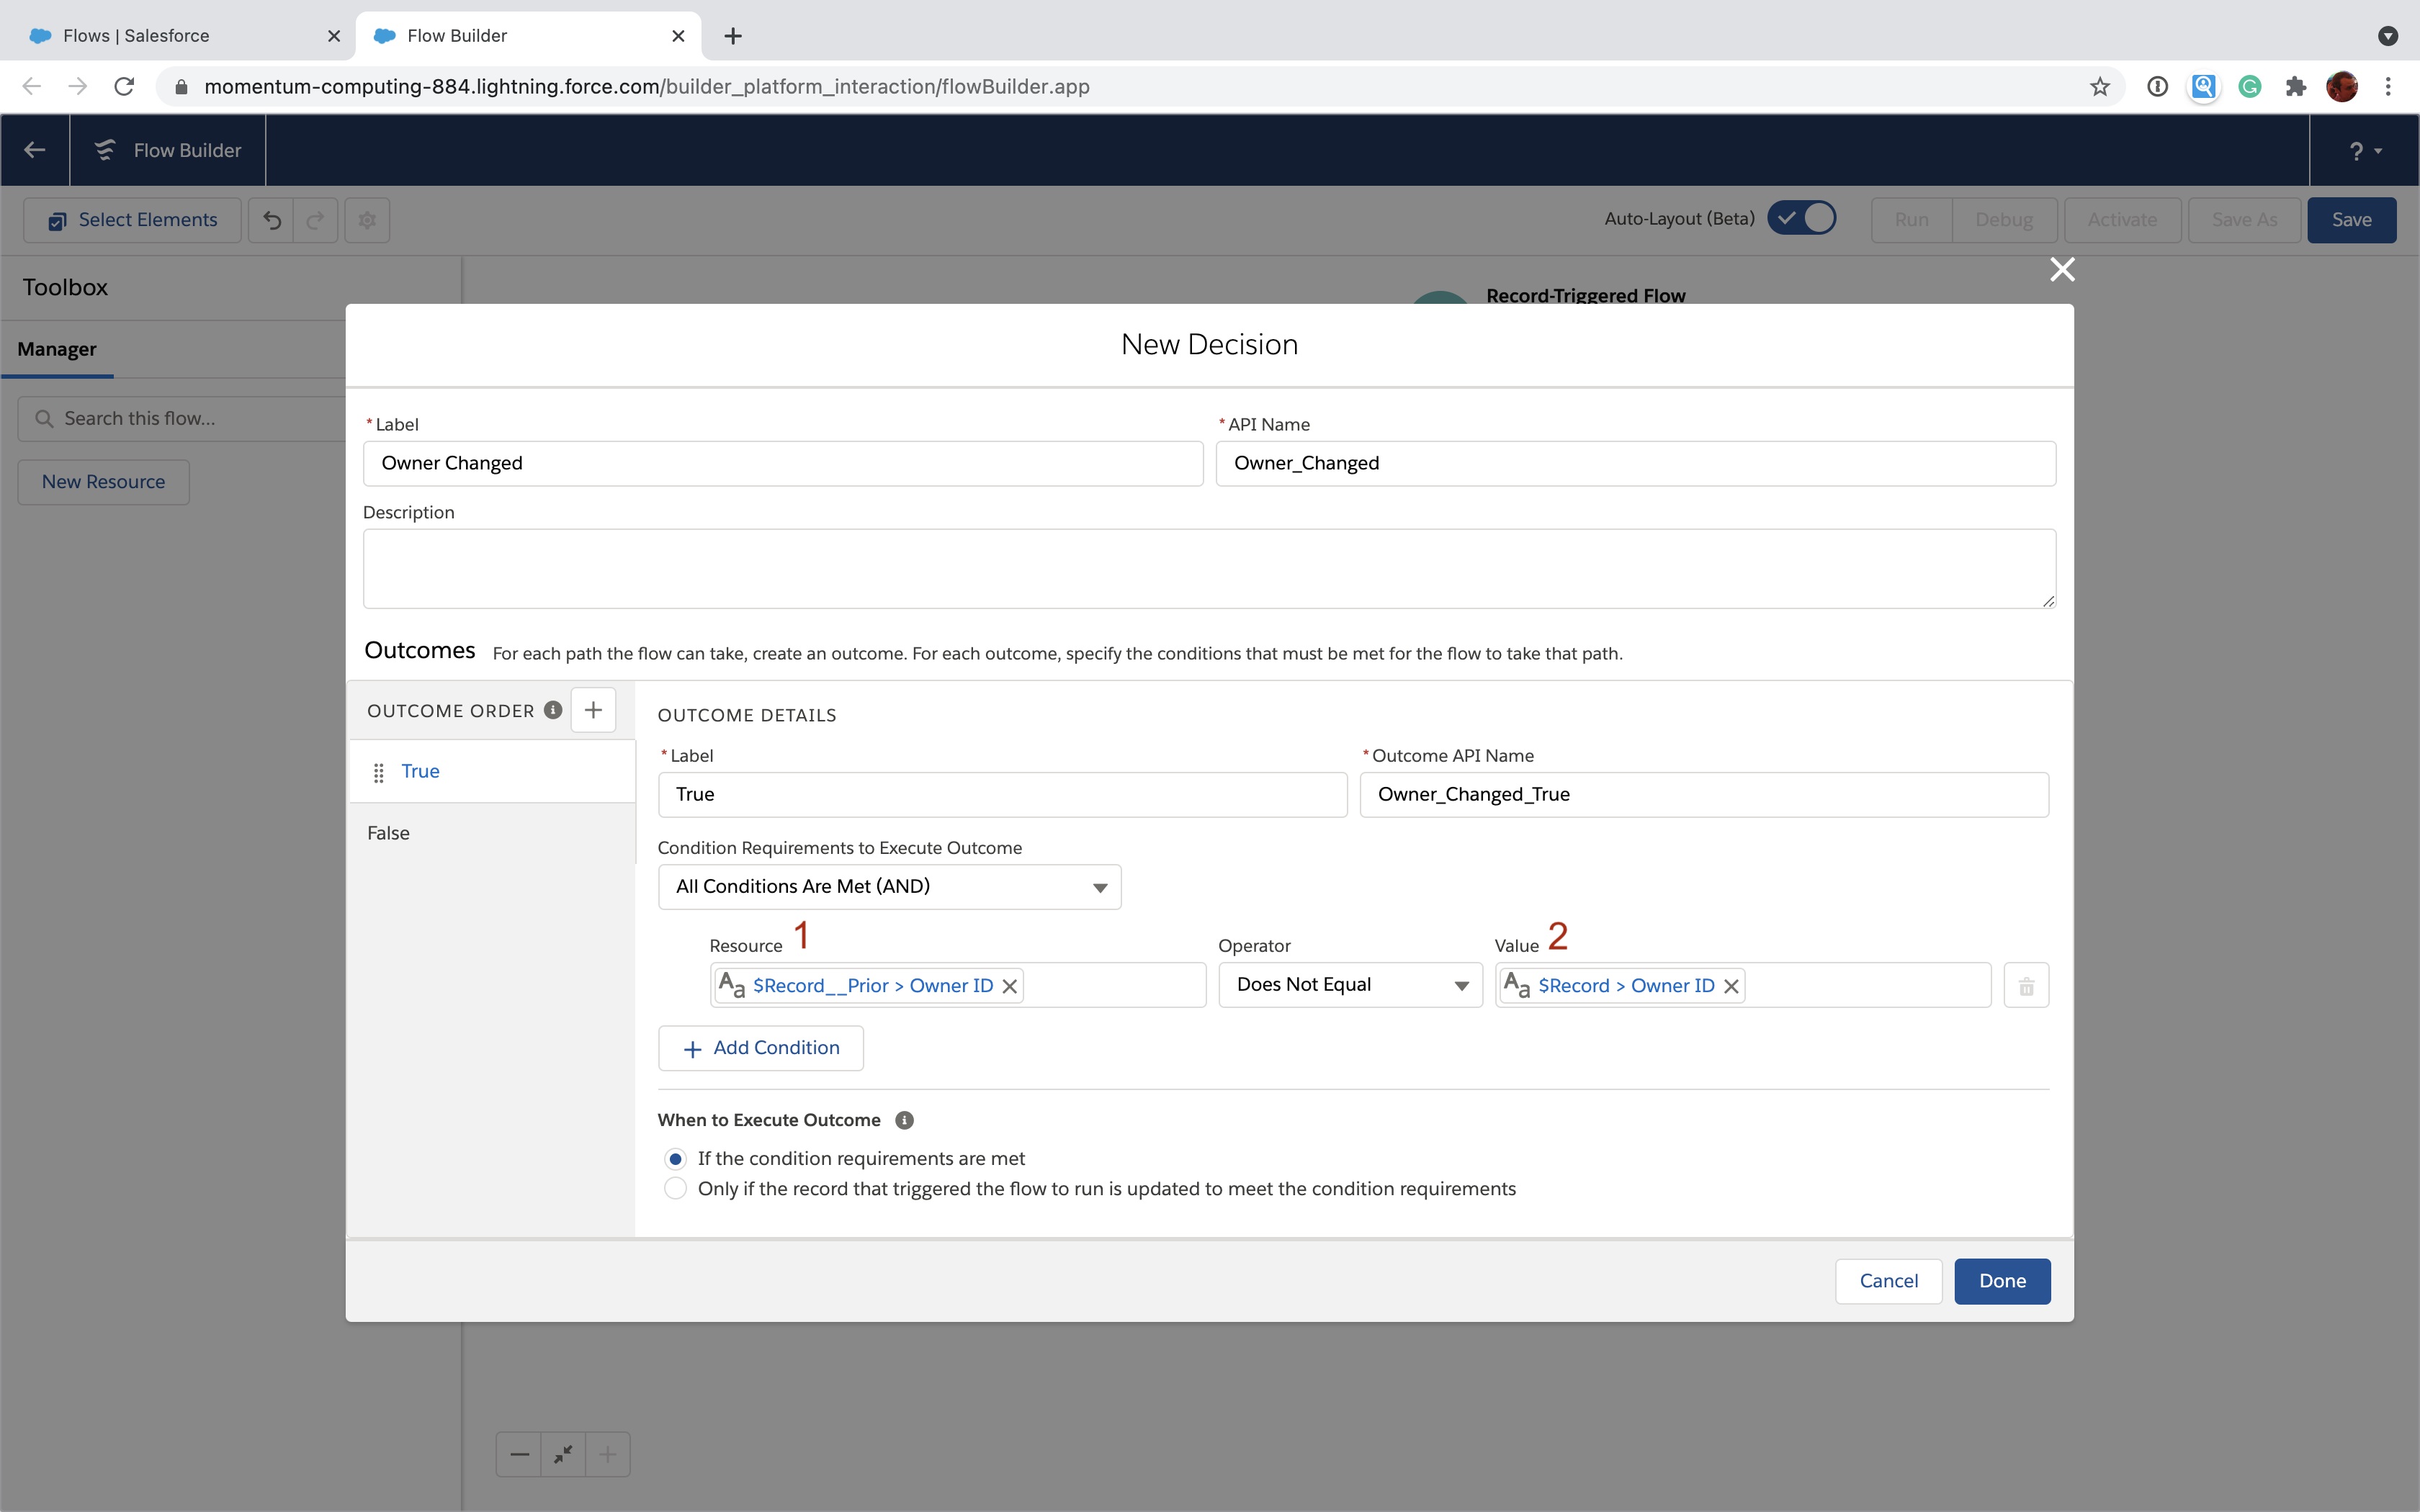Clear the $Record > Owner ID value pill

click(1729, 986)
